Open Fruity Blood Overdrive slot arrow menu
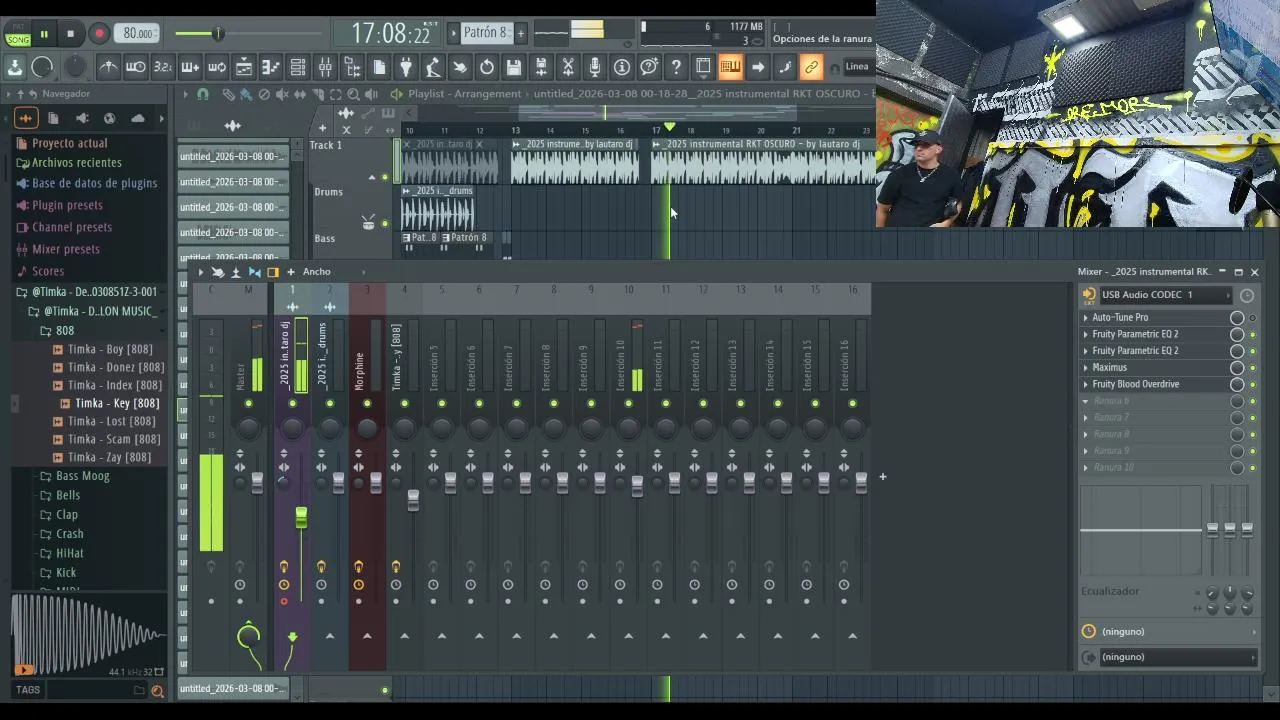 pos(1086,384)
